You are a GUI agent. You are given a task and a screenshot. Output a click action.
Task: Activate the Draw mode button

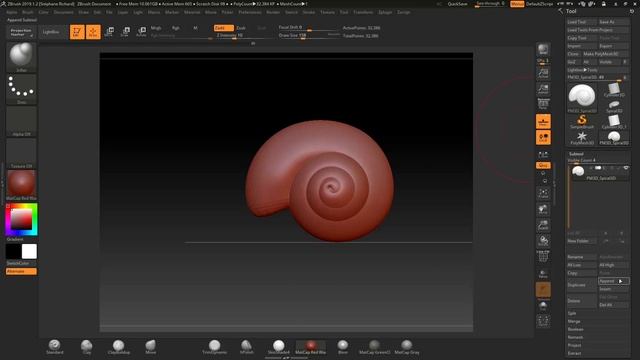coord(93,32)
